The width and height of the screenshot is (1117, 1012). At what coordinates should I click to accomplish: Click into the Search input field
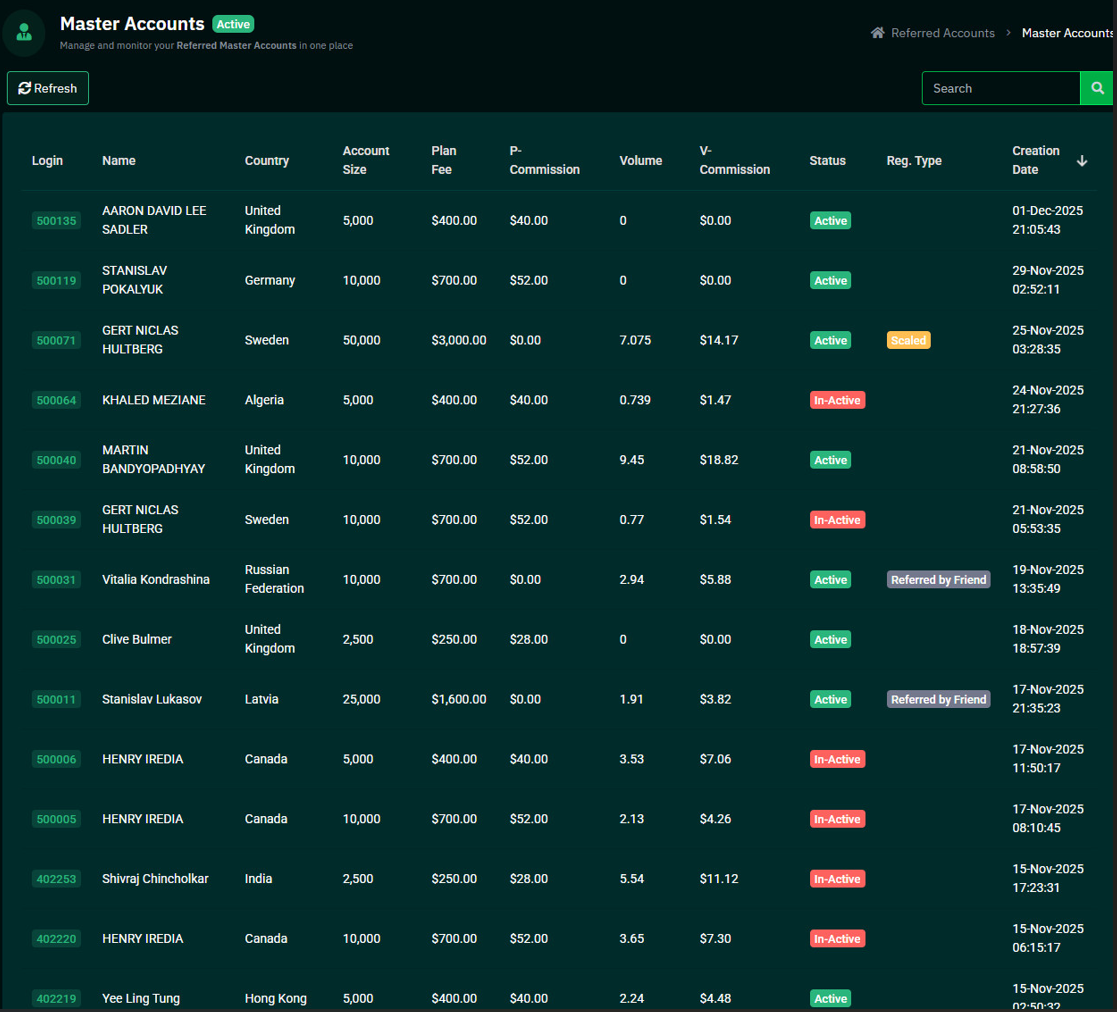click(x=1000, y=88)
